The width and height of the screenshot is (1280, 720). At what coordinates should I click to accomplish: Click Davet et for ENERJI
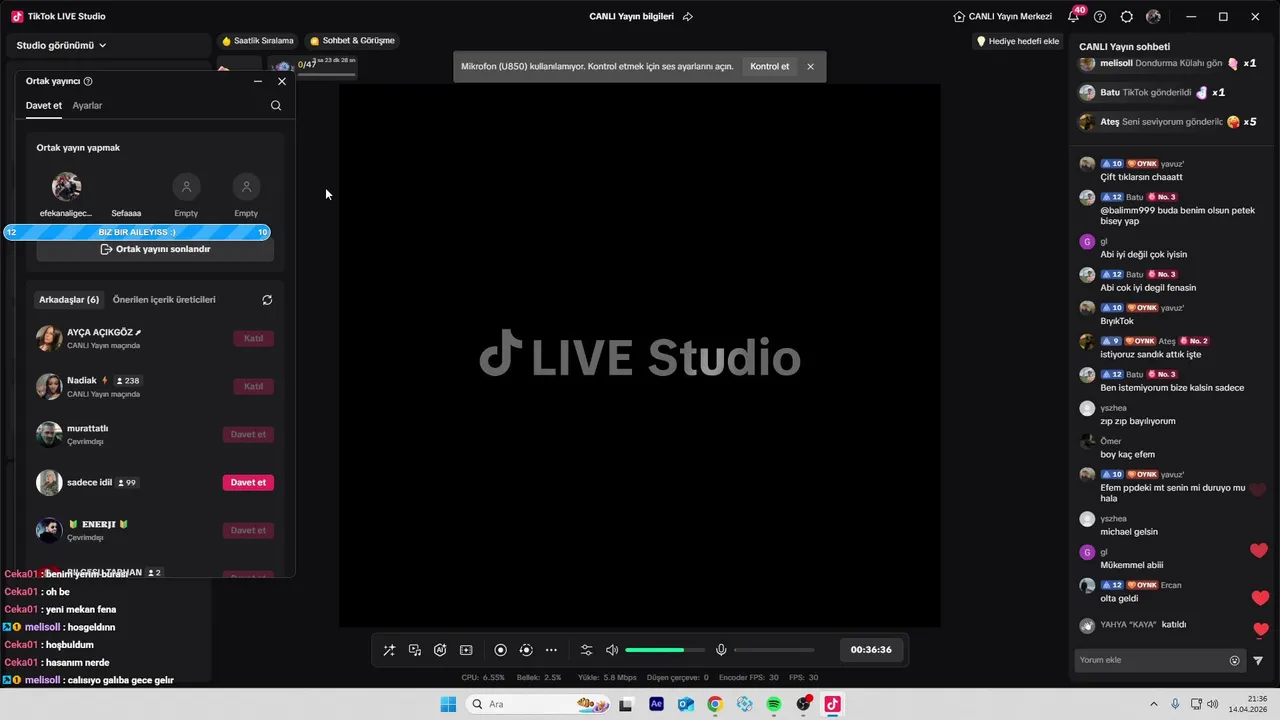pos(248,530)
